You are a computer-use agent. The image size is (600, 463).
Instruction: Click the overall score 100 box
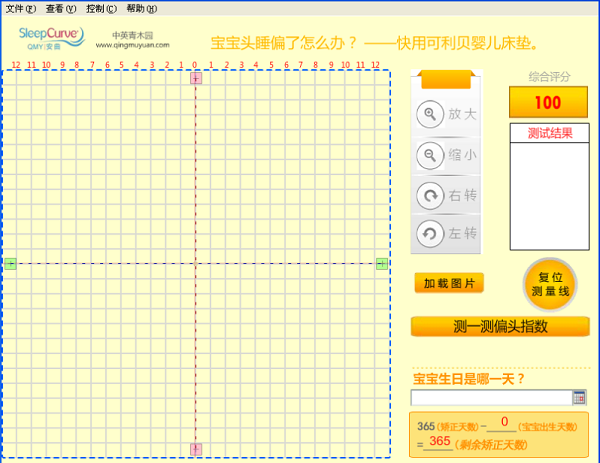(548, 102)
